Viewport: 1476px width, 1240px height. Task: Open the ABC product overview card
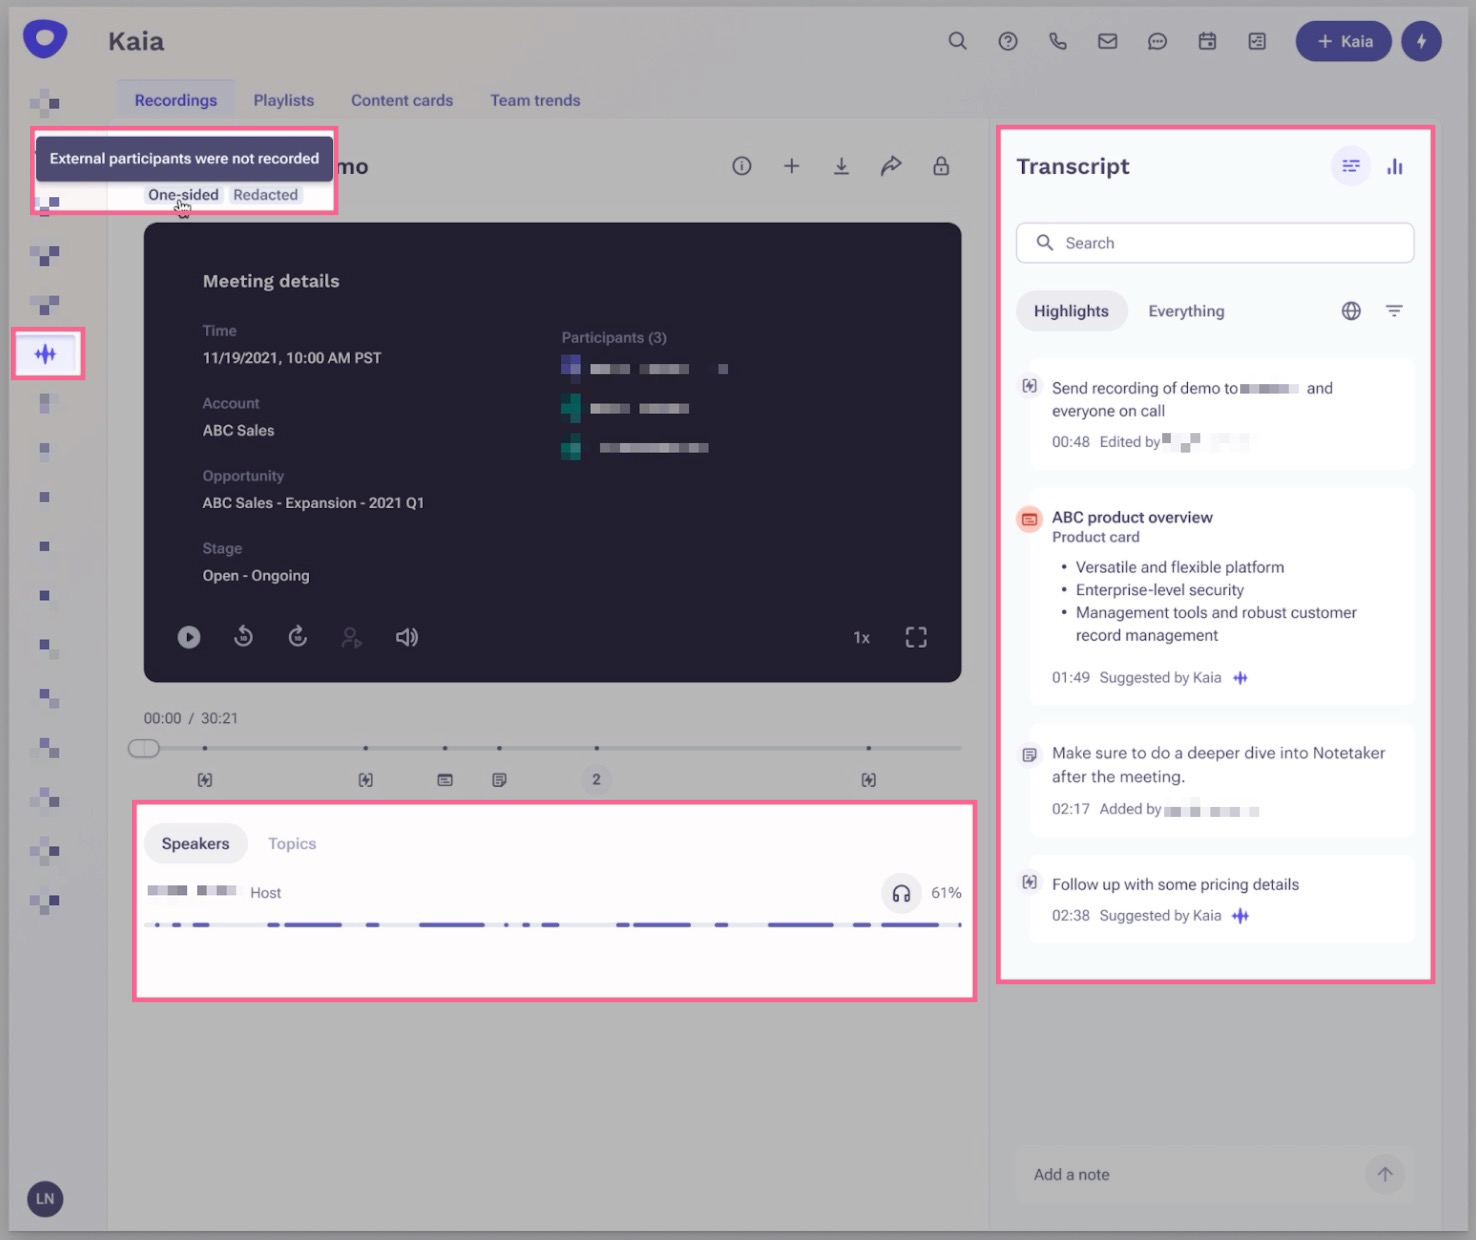pyautogui.click(x=1221, y=597)
